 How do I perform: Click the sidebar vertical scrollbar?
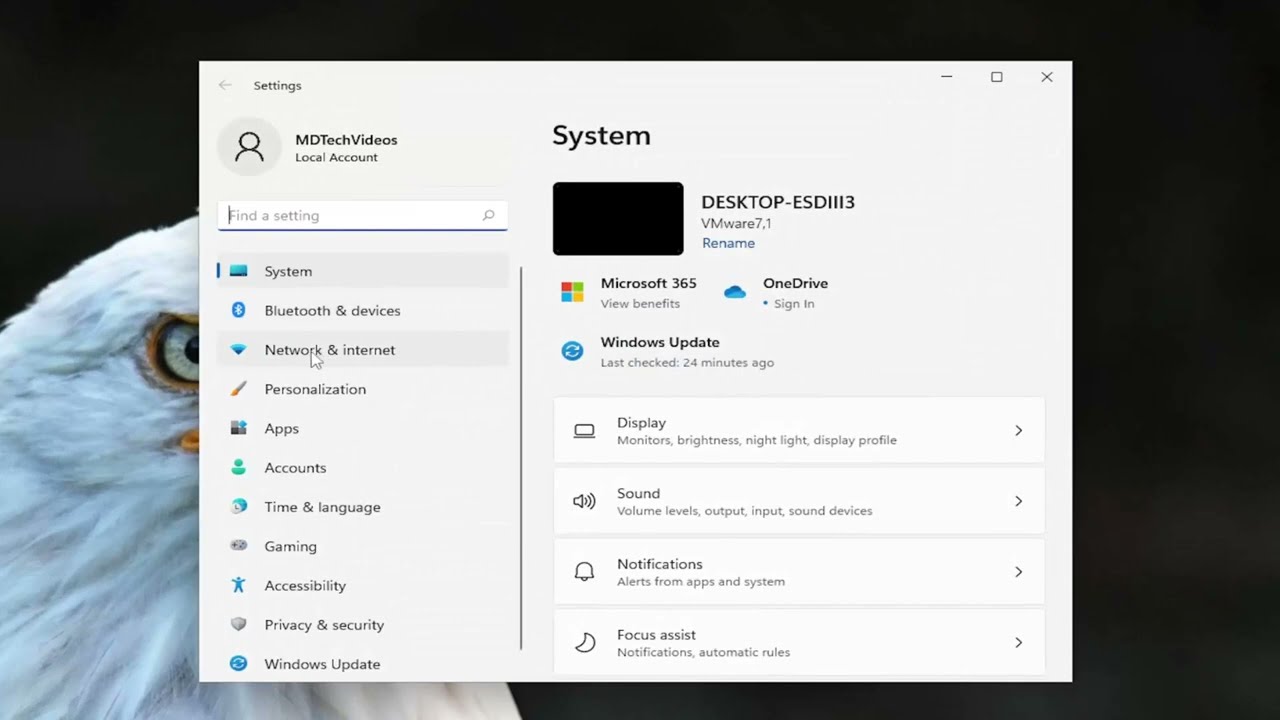point(521,458)
